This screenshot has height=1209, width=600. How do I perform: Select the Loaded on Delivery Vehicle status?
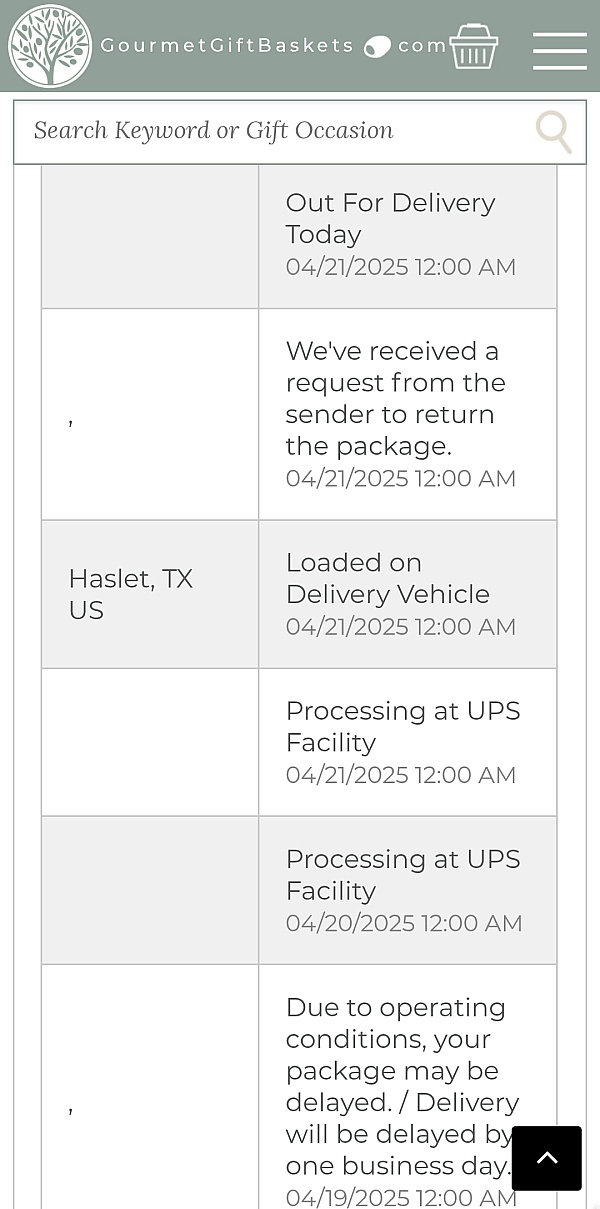coord(387,578)
